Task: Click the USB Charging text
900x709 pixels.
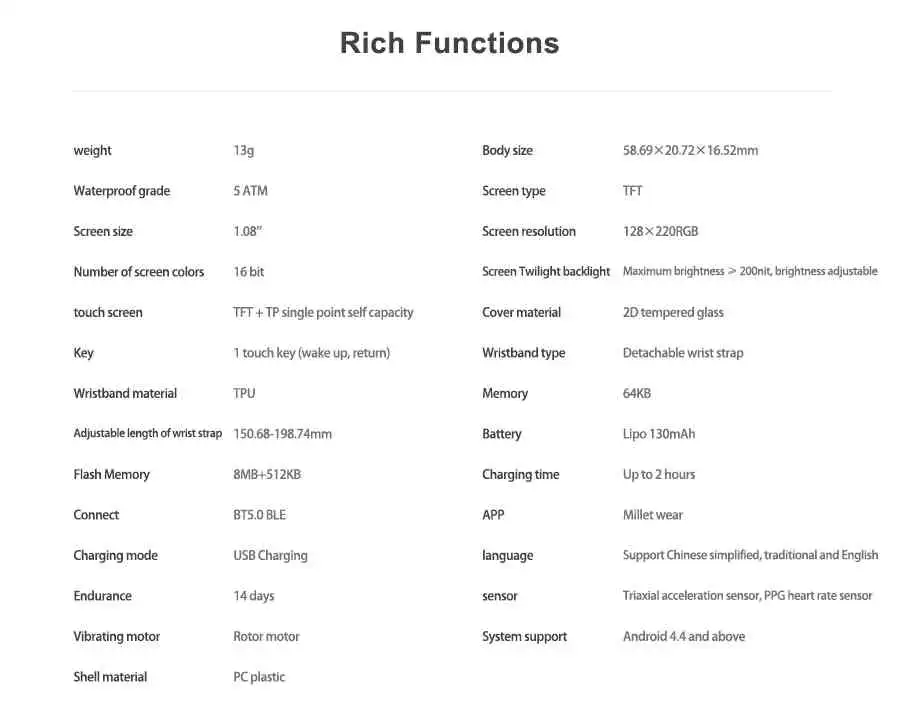Action: tap(270, 556)
